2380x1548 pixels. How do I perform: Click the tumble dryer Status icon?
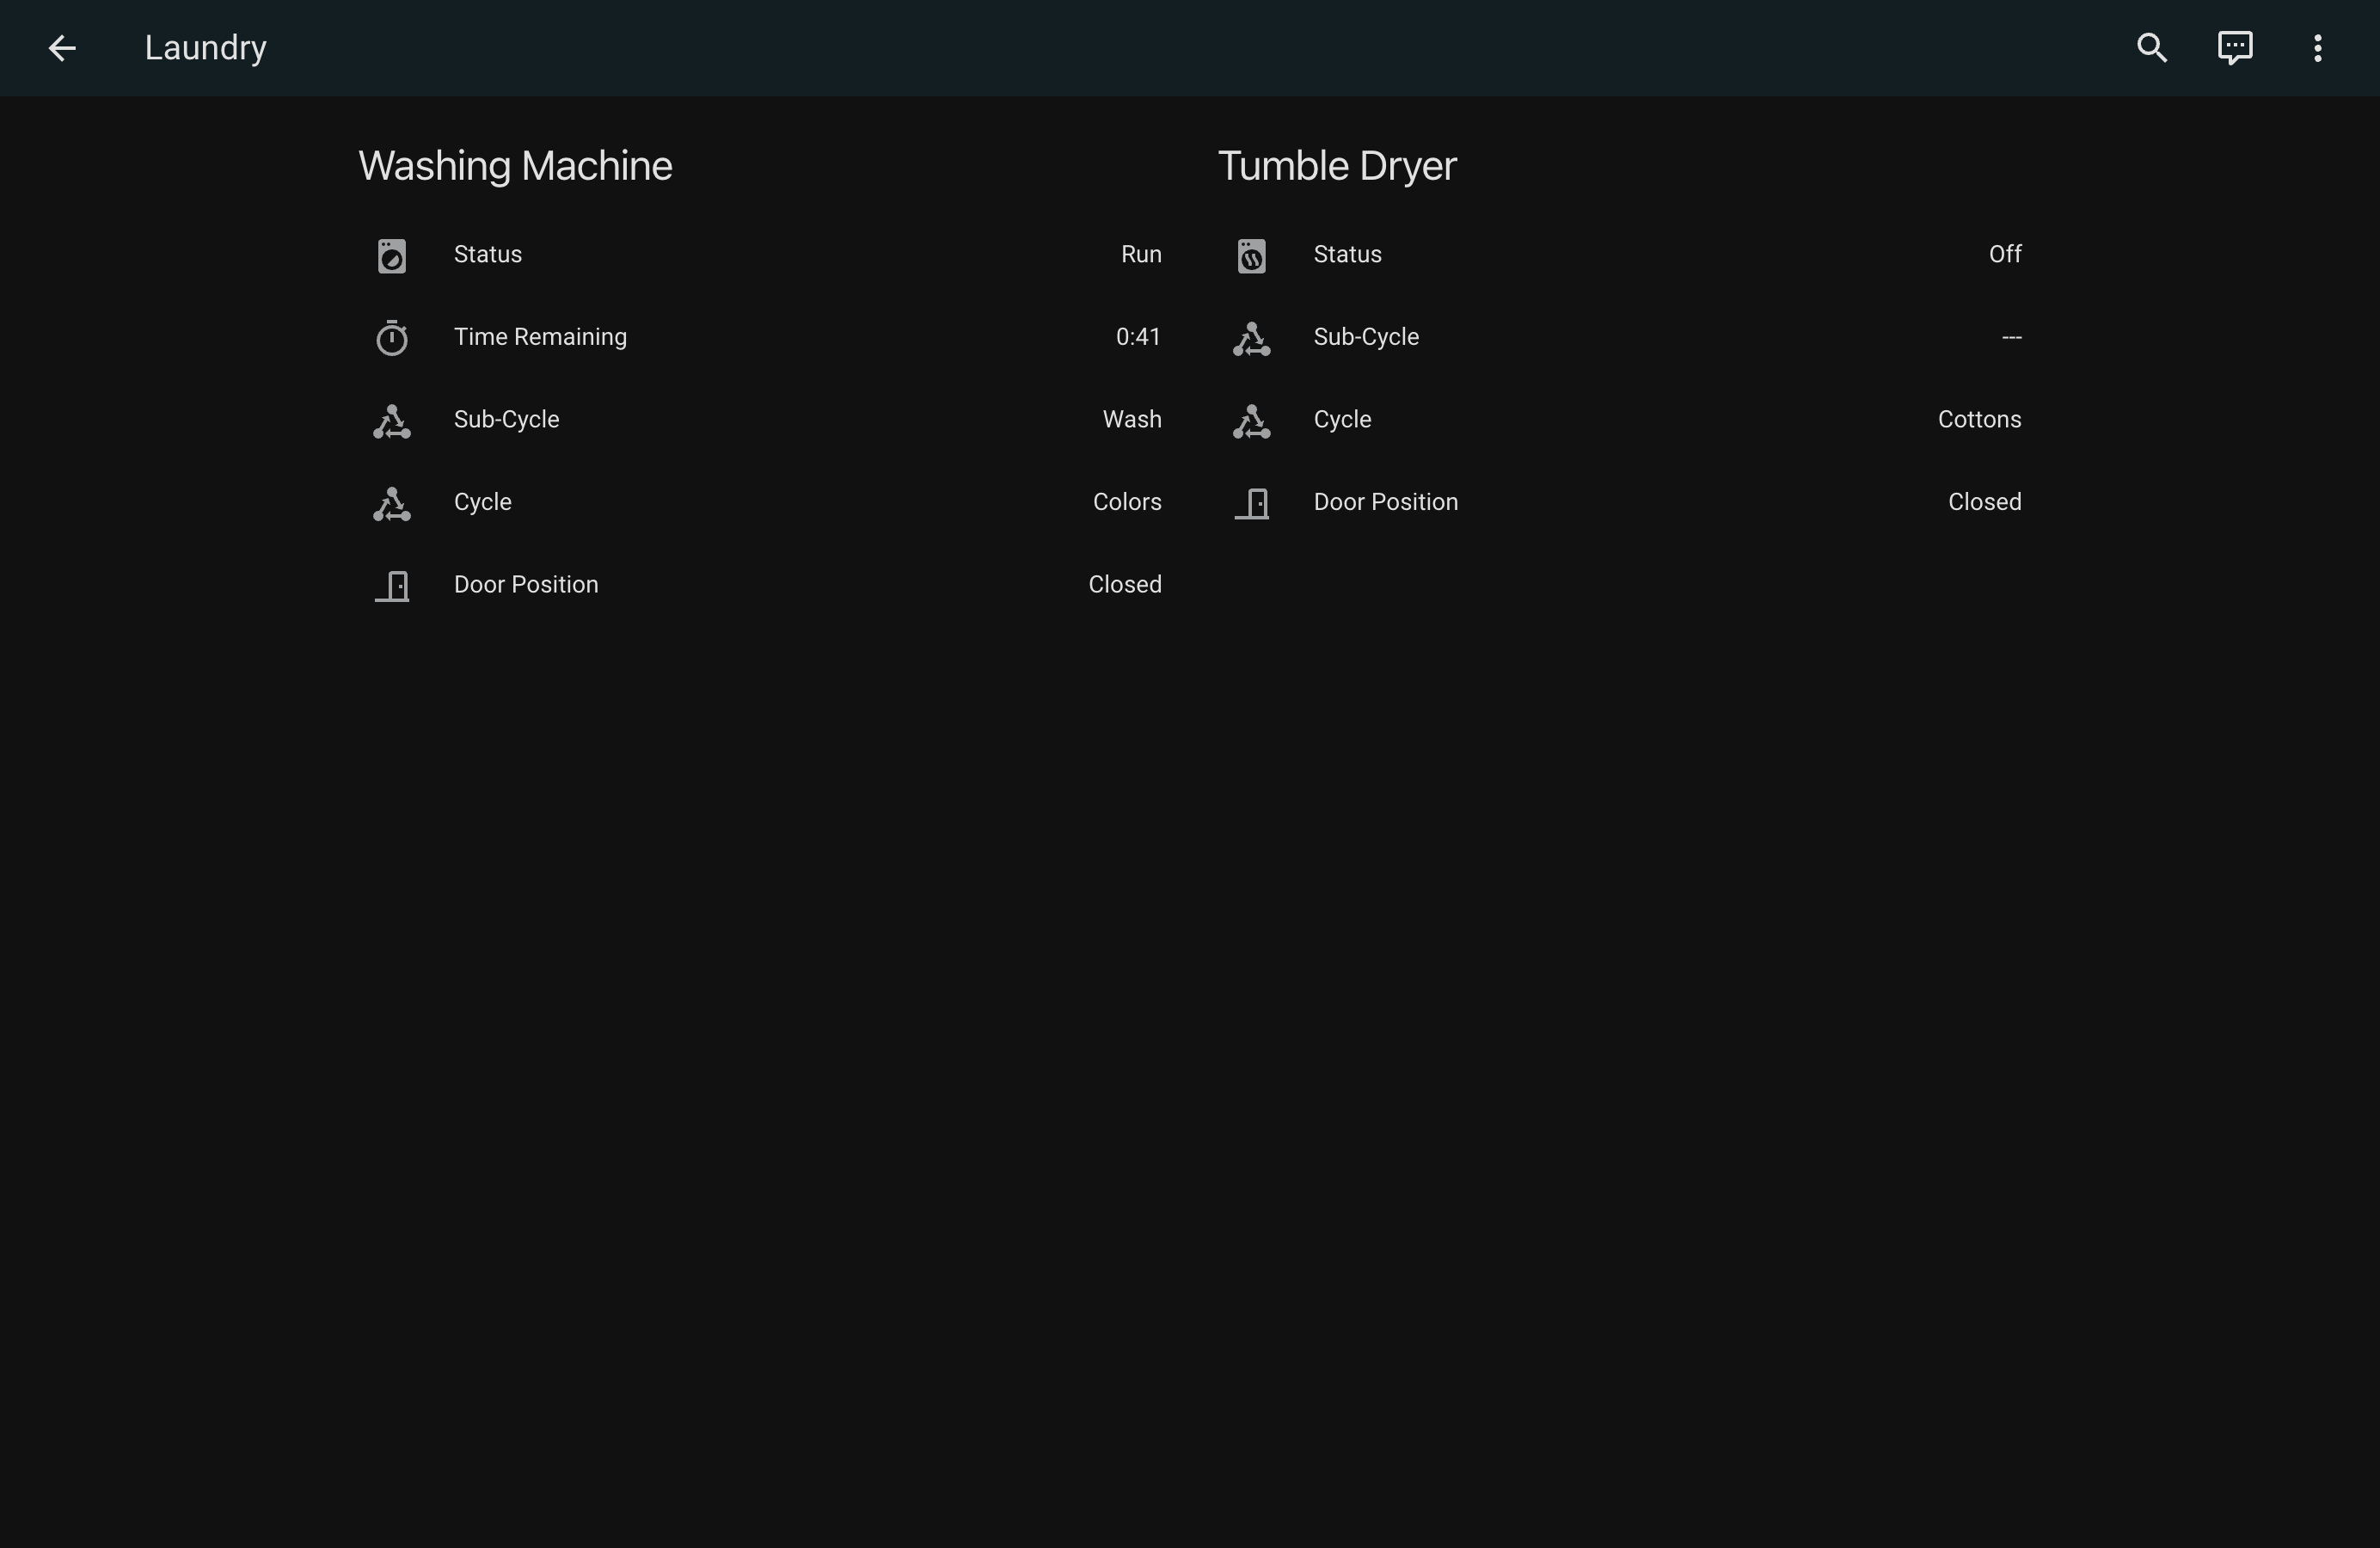point(1251,256)
